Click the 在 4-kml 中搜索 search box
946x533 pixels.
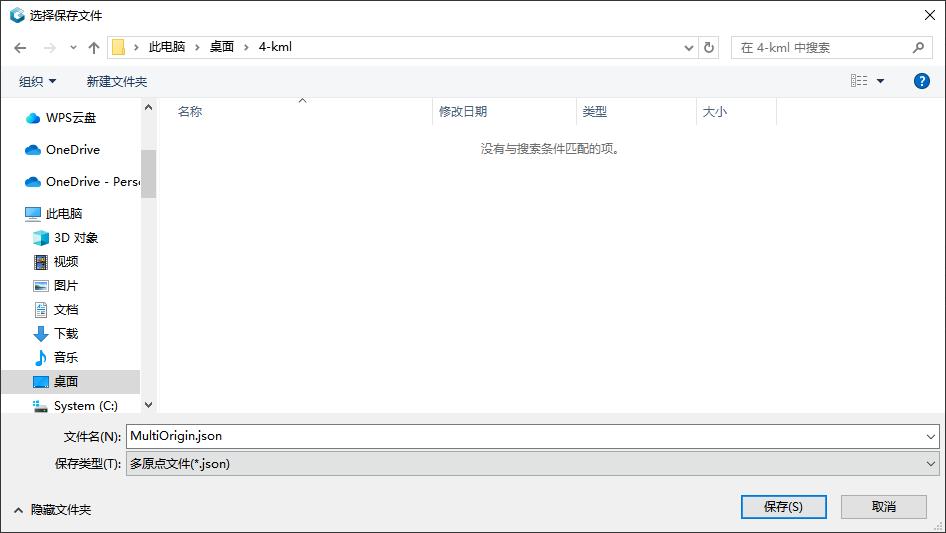[x=831, y=48]
